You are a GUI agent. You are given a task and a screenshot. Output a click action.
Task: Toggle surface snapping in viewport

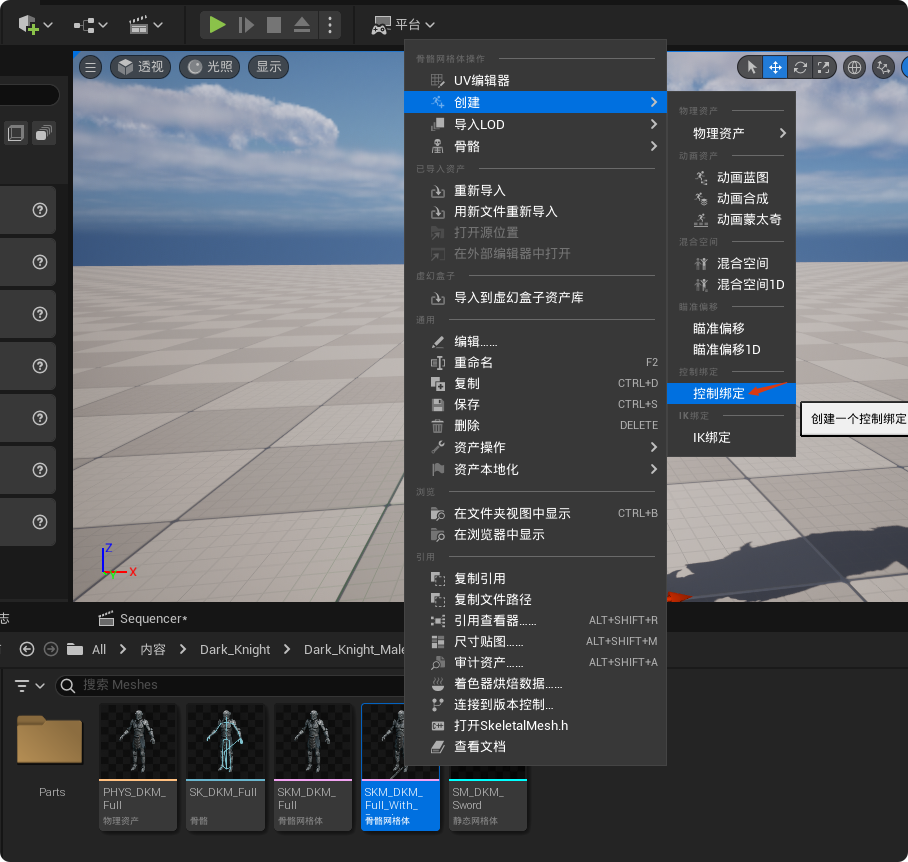(883, 68)
